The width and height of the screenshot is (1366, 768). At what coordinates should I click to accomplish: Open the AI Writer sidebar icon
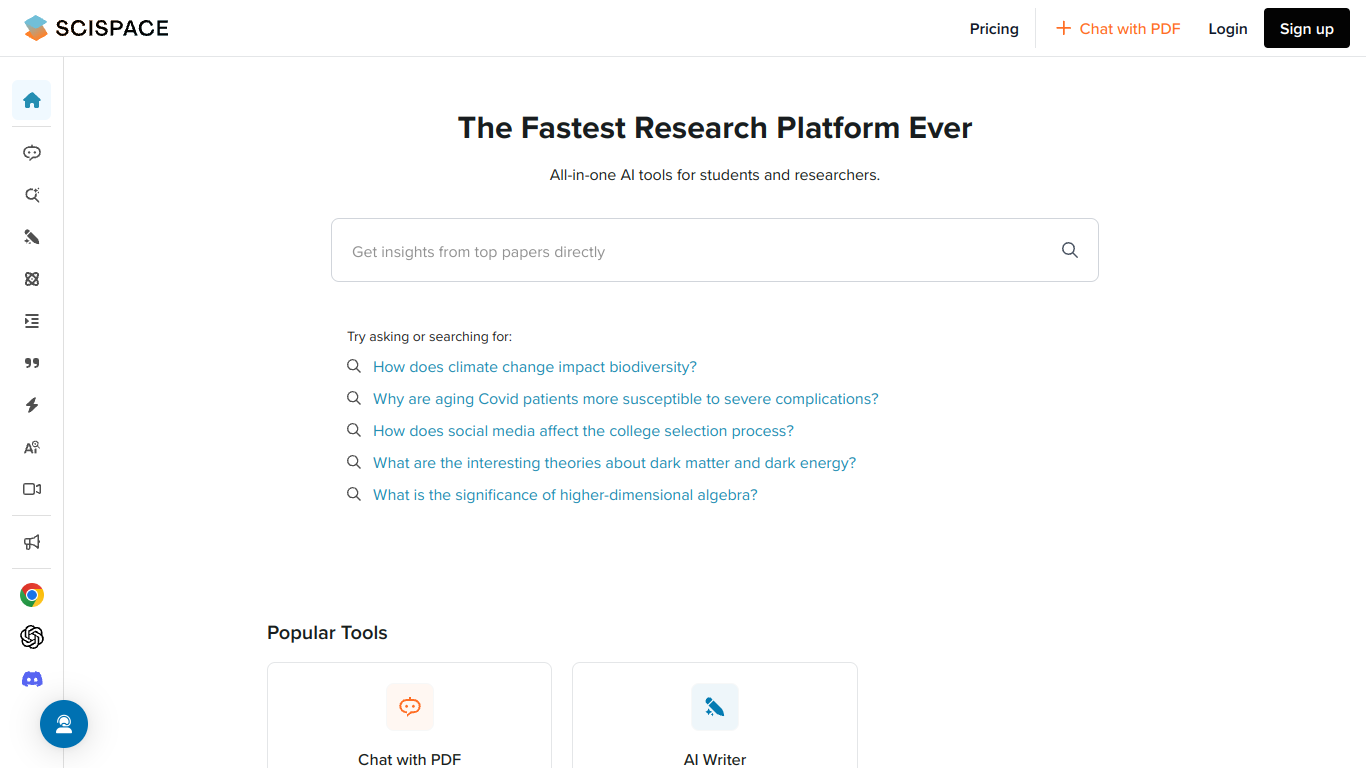tap(32, 237)
